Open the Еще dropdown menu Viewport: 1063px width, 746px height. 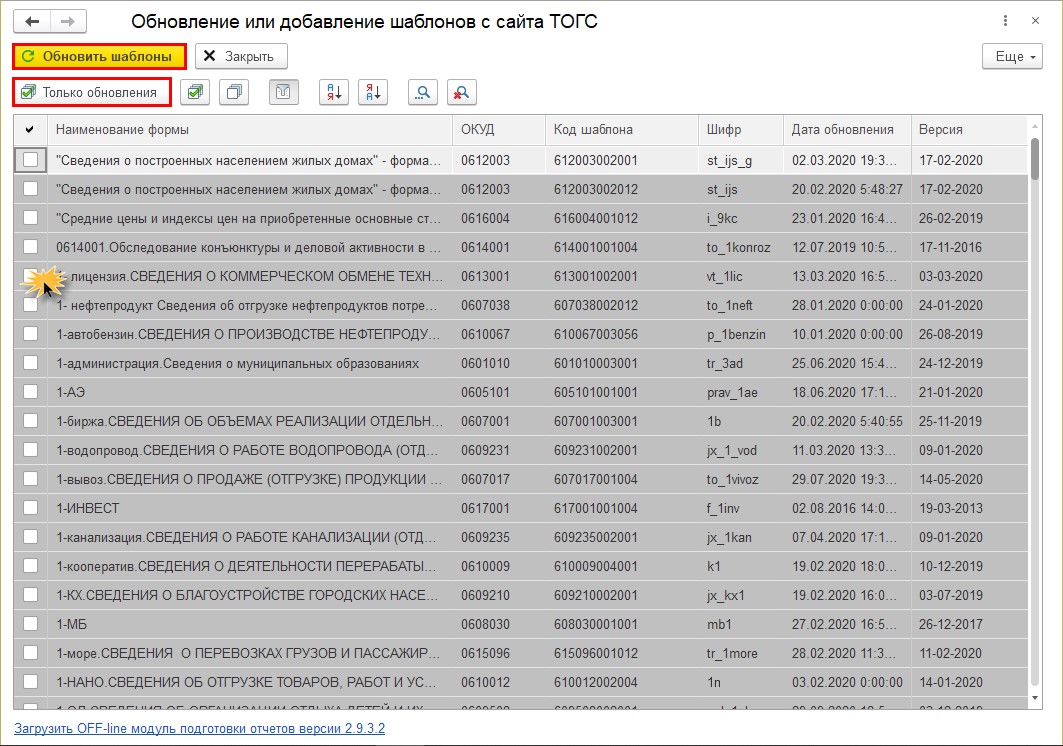click(1012, 56)
